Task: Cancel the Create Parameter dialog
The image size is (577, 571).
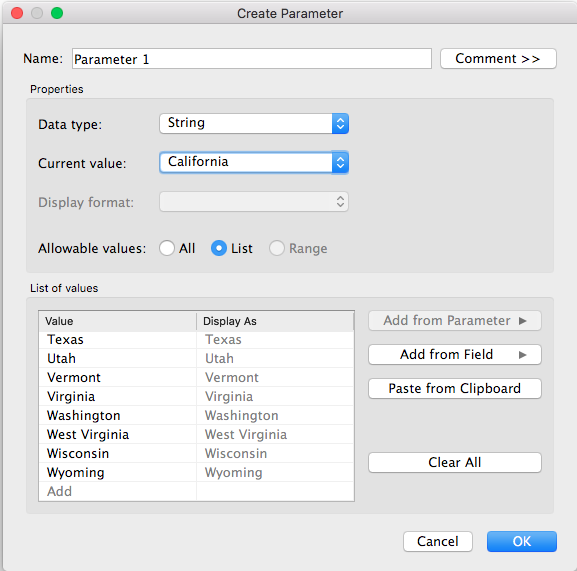Action: [438, 541]
